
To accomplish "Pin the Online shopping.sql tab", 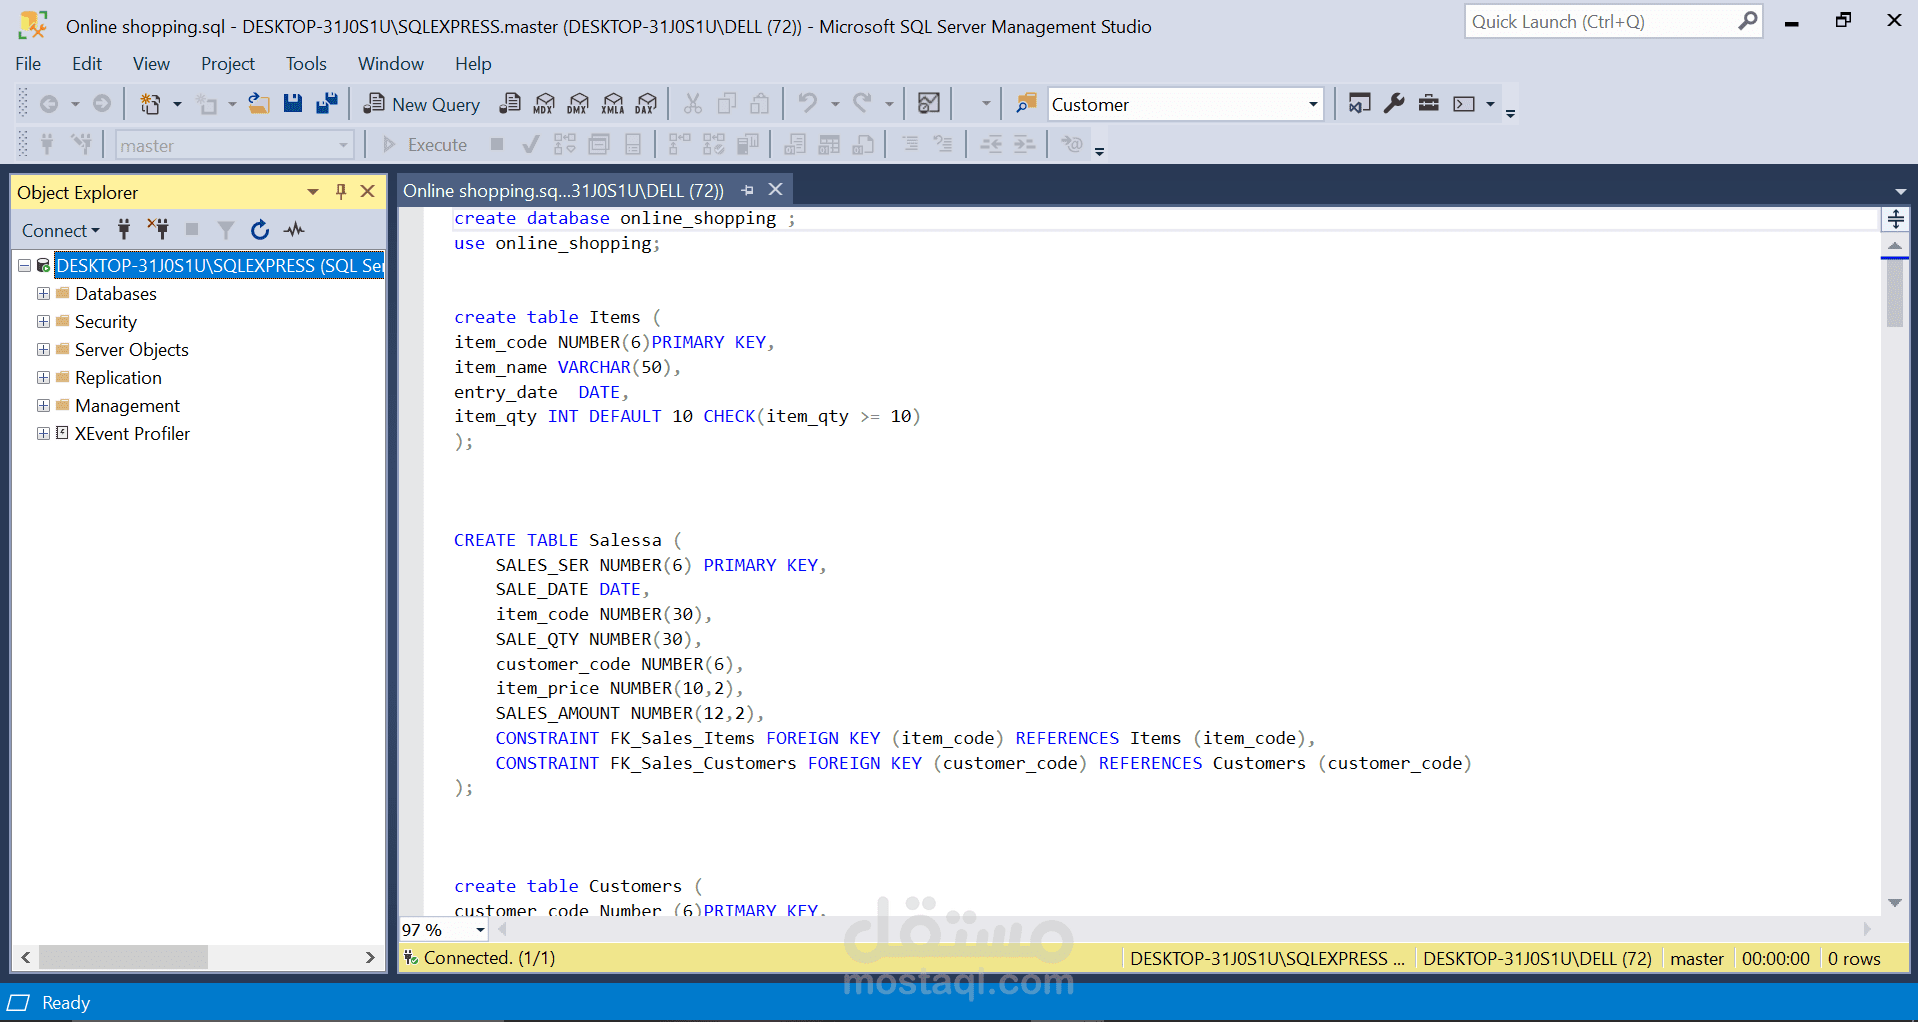I will (x=747, y=190).
